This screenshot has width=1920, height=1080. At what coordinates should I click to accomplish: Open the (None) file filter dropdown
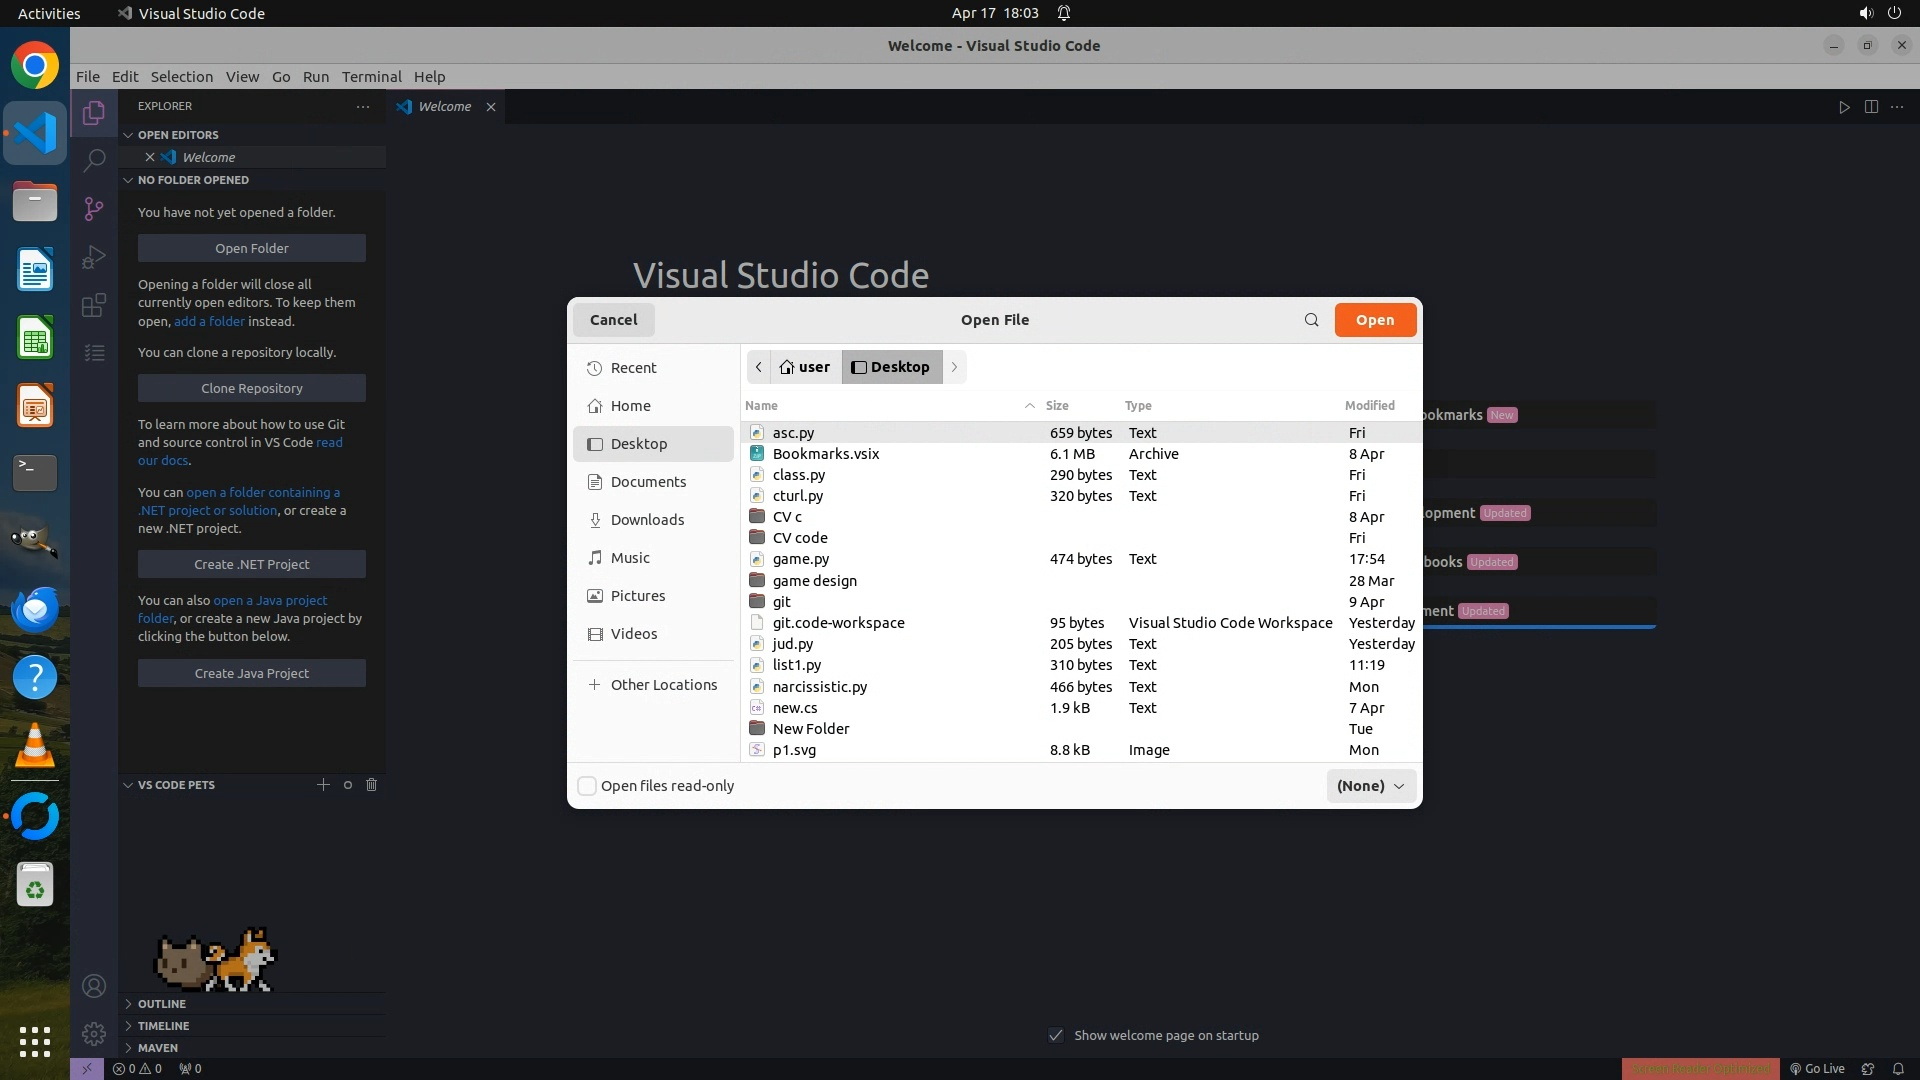tap(1370, 786)
